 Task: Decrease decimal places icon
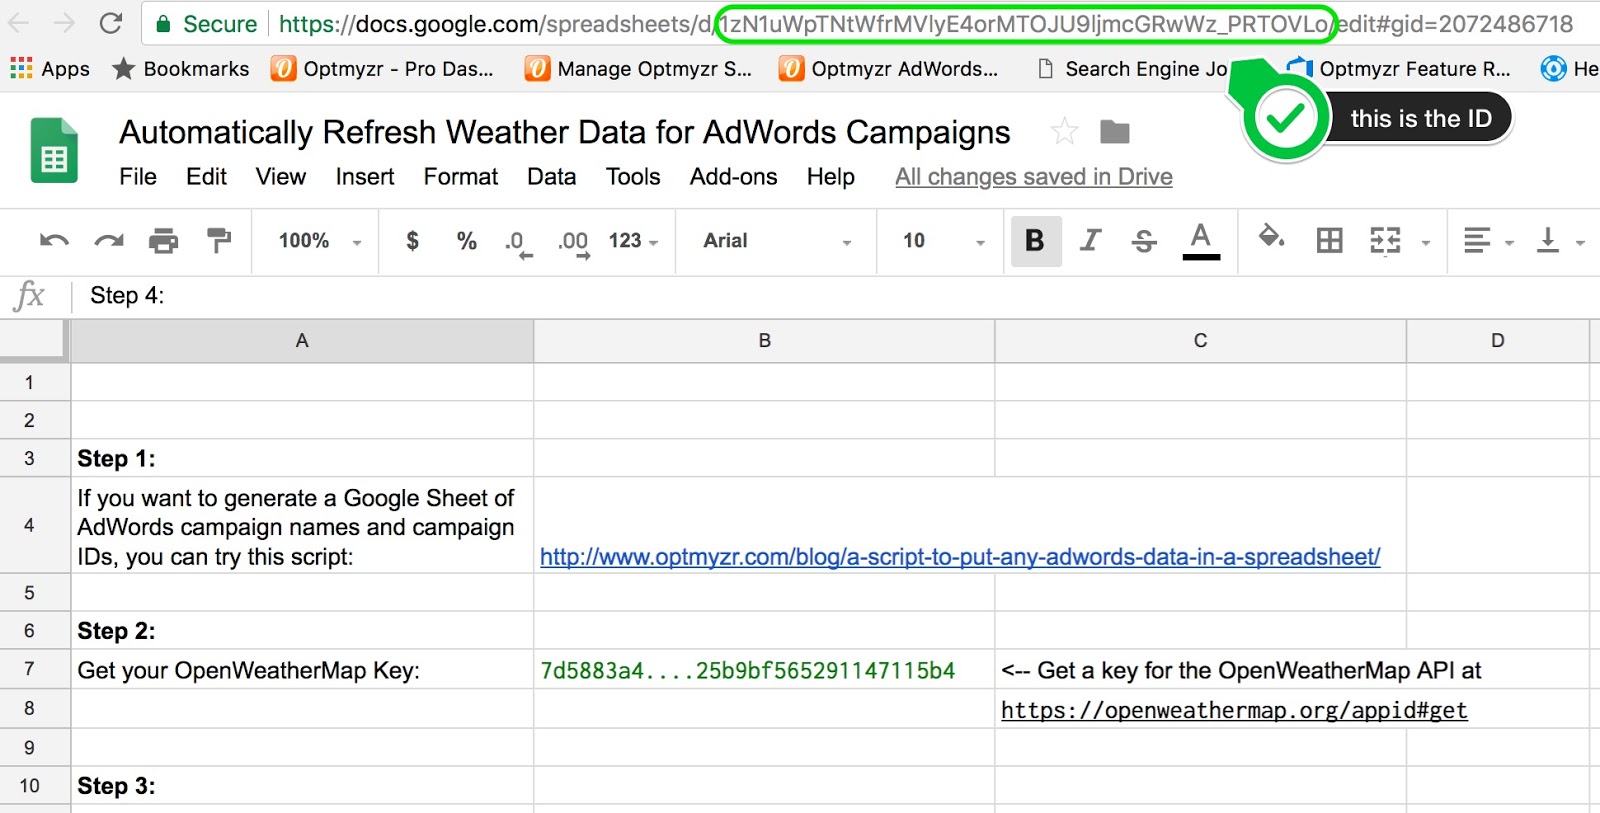518,242
